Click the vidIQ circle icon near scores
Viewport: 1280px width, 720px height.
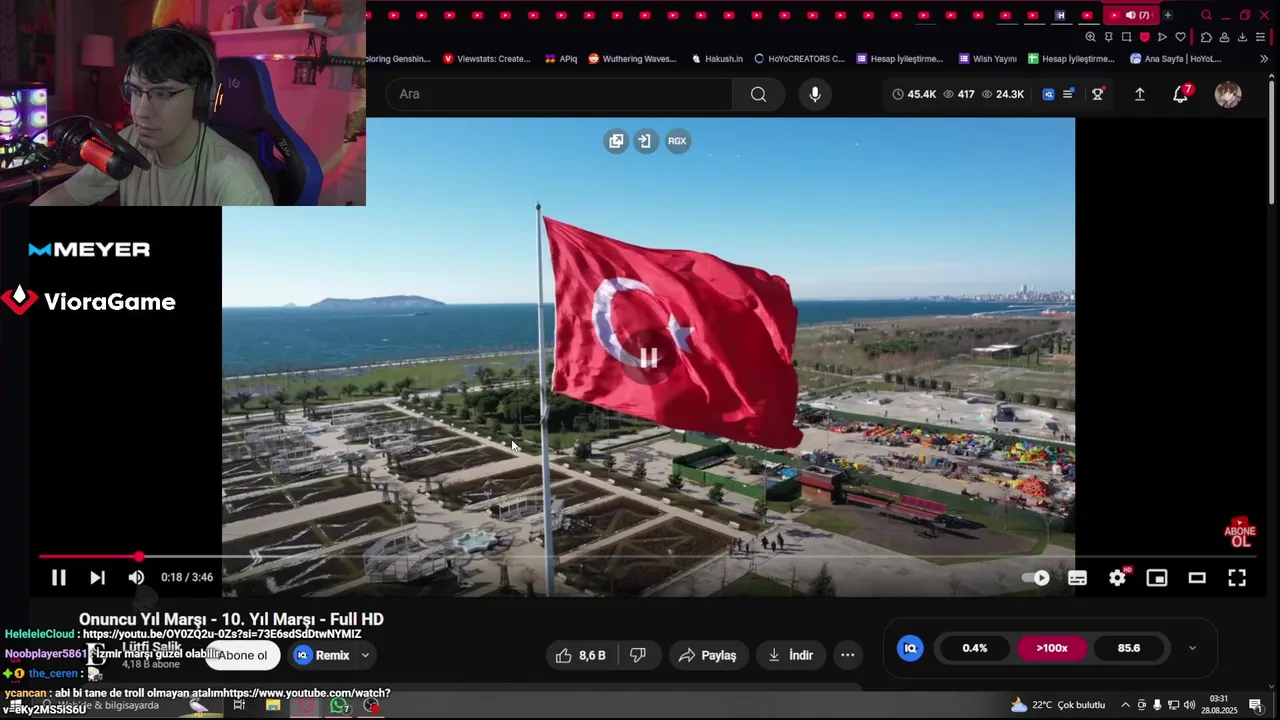pyautogui.click(x=910, y=648)
